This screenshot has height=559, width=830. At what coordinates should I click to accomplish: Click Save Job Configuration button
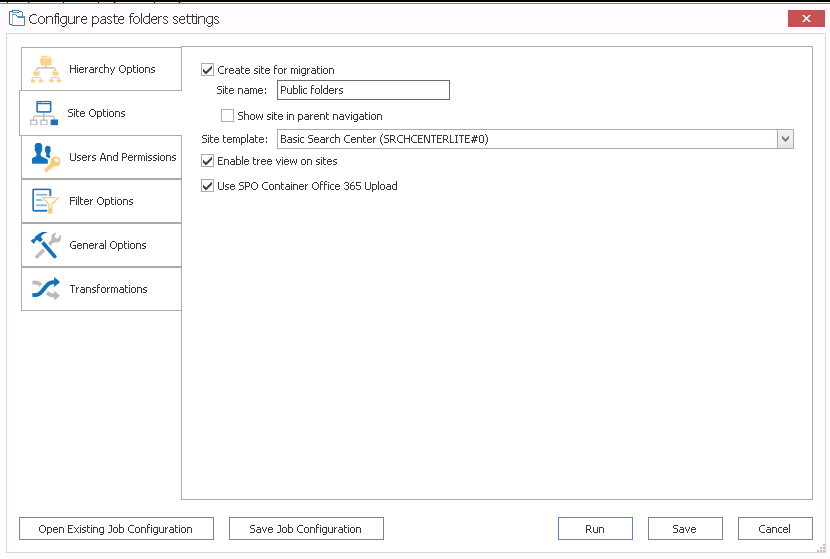pyautogui.click(x=305, y=529)
